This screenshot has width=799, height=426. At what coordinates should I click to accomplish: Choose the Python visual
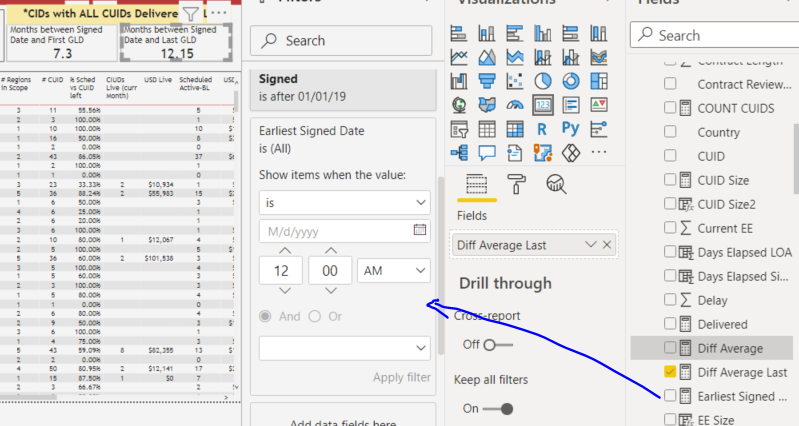pos(570,128)
